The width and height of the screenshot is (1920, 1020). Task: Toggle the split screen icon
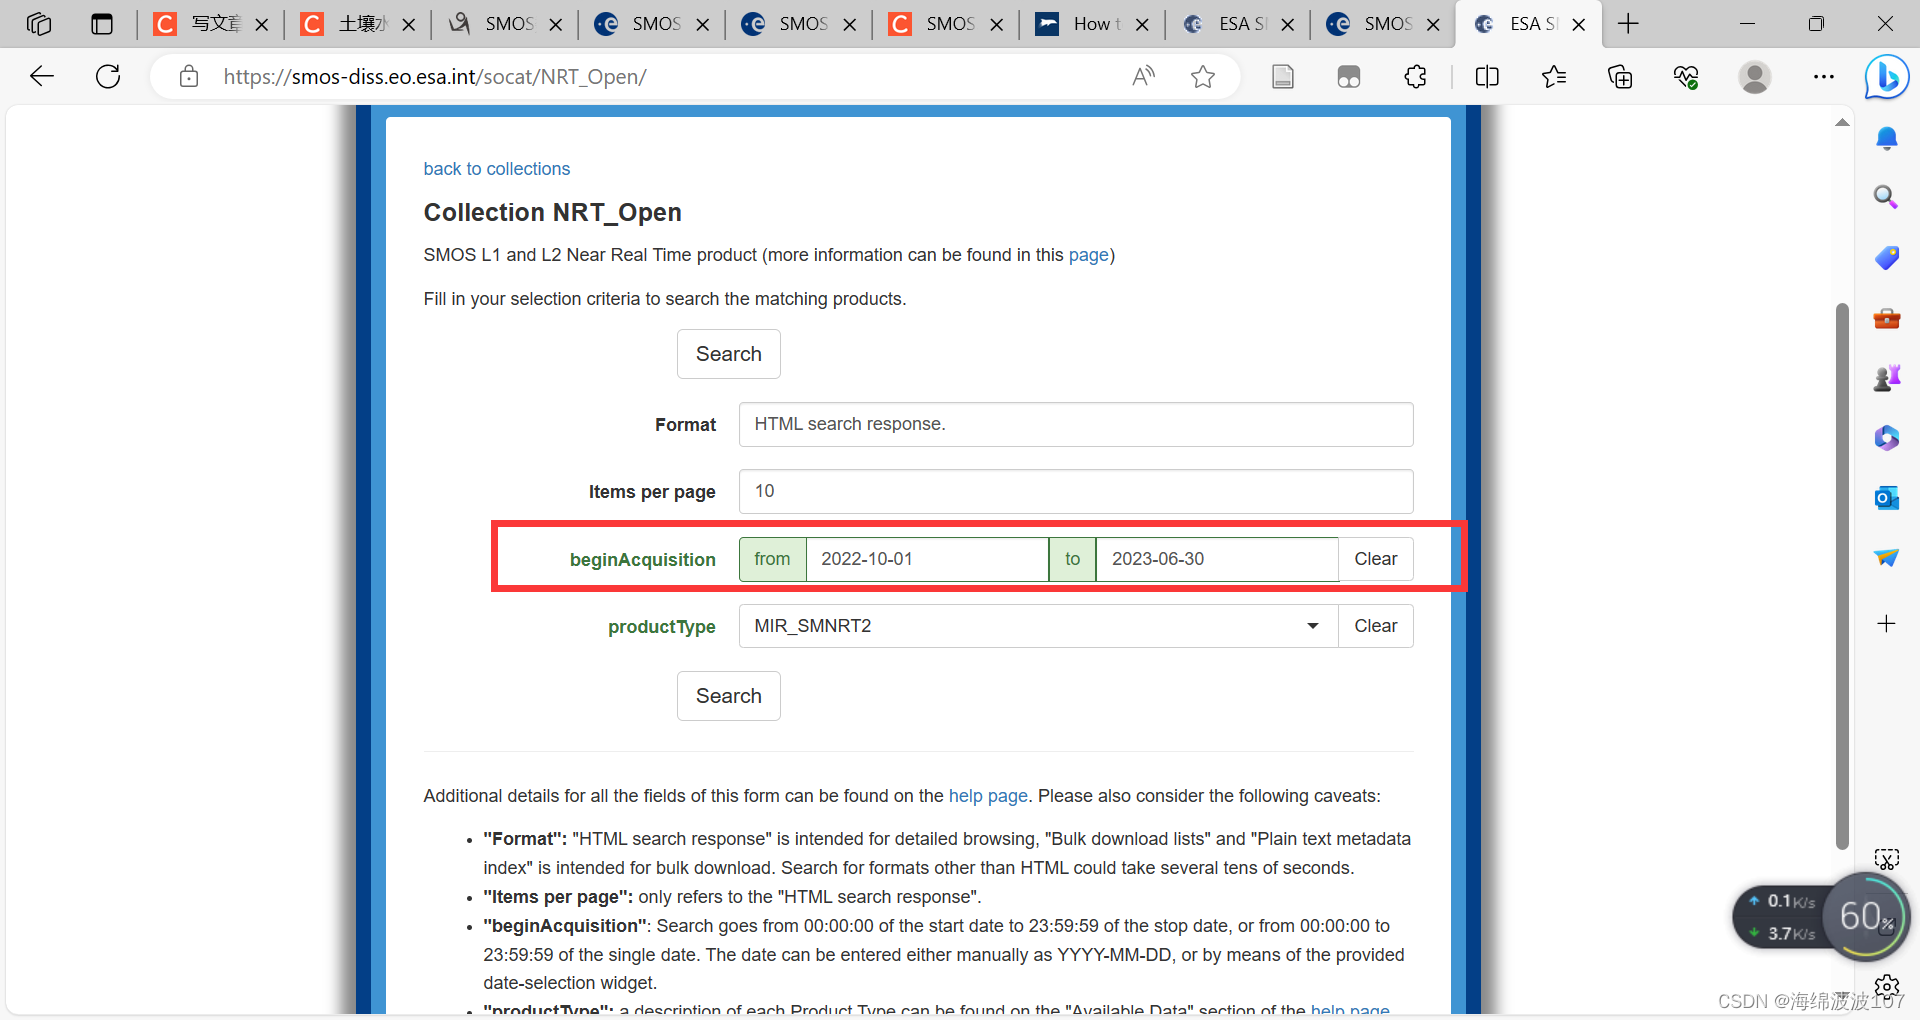(x=1487, y=76)
